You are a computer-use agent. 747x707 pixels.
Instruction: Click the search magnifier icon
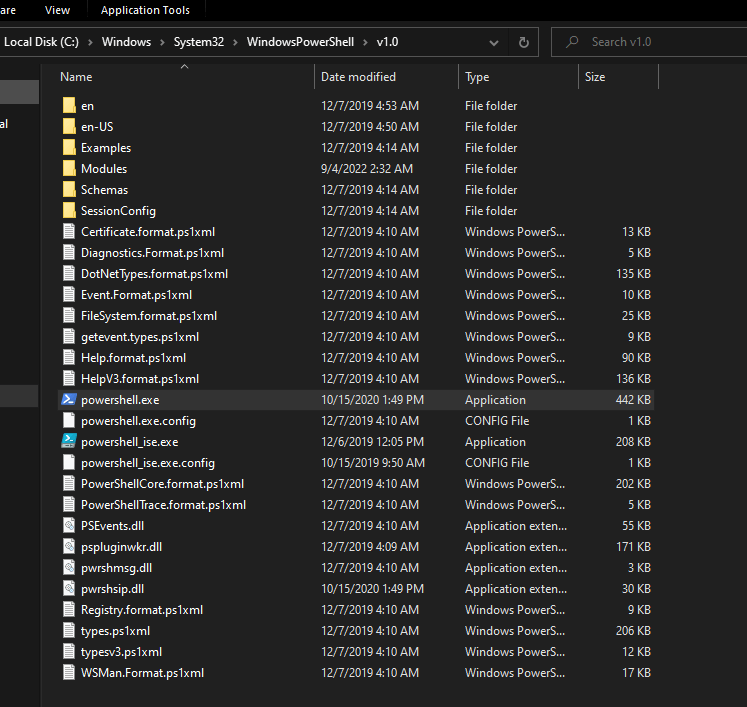coord(572,42)
